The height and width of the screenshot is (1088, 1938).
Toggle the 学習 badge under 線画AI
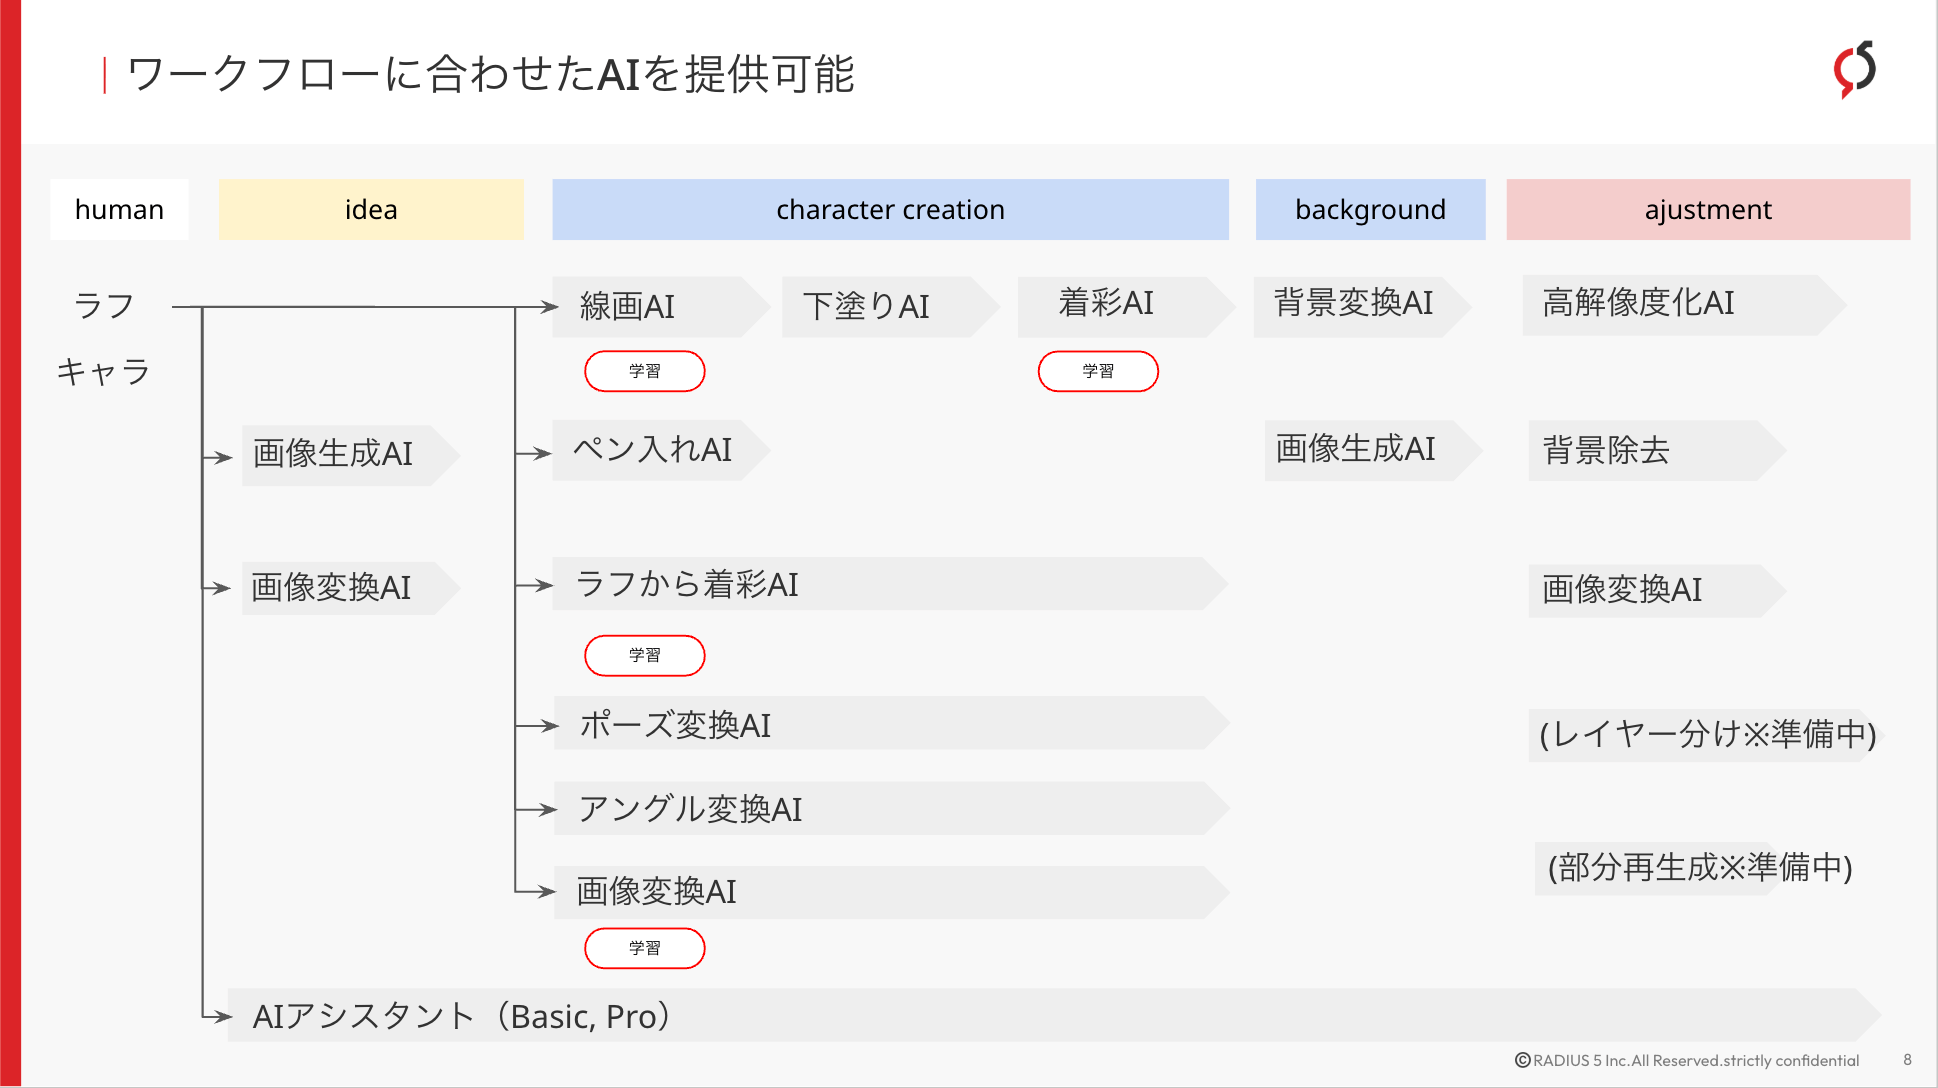point(644,370)
